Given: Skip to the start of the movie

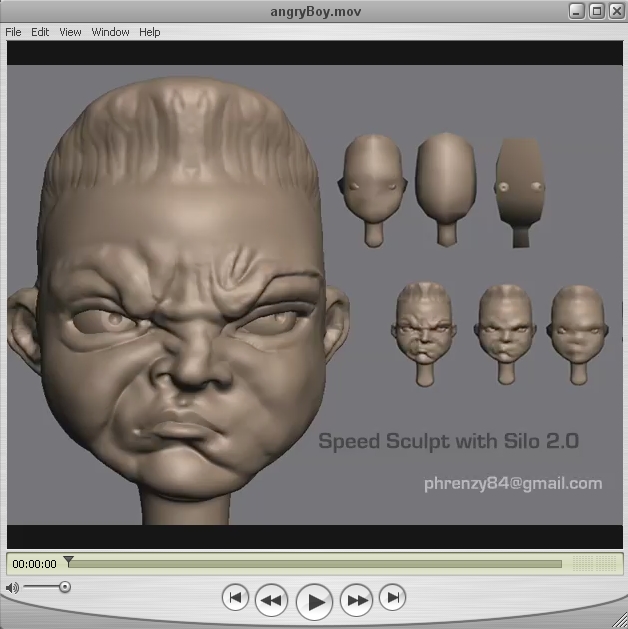Looking at the screenshot, I should (235, 597).
